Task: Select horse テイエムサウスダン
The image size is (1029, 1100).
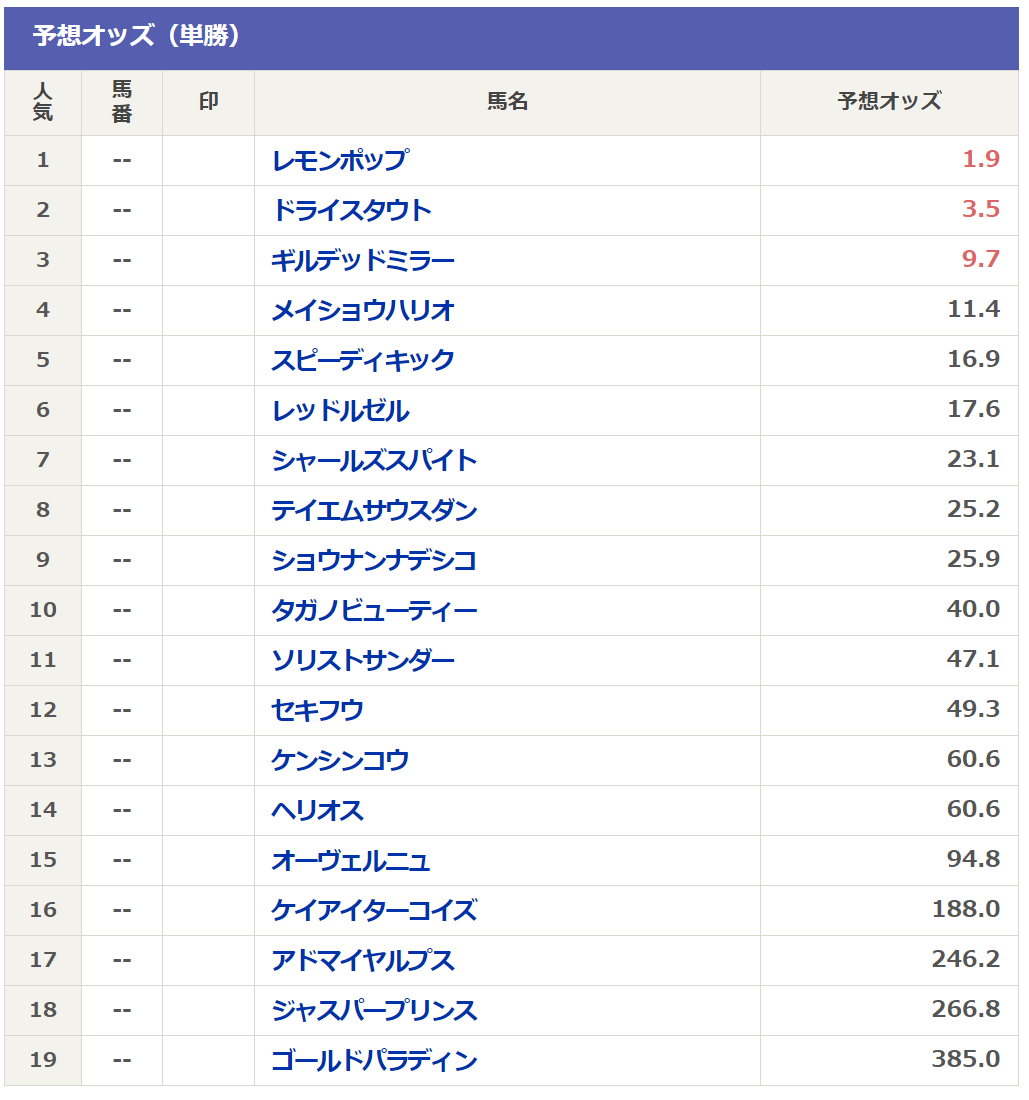Action: pos(374,510)
